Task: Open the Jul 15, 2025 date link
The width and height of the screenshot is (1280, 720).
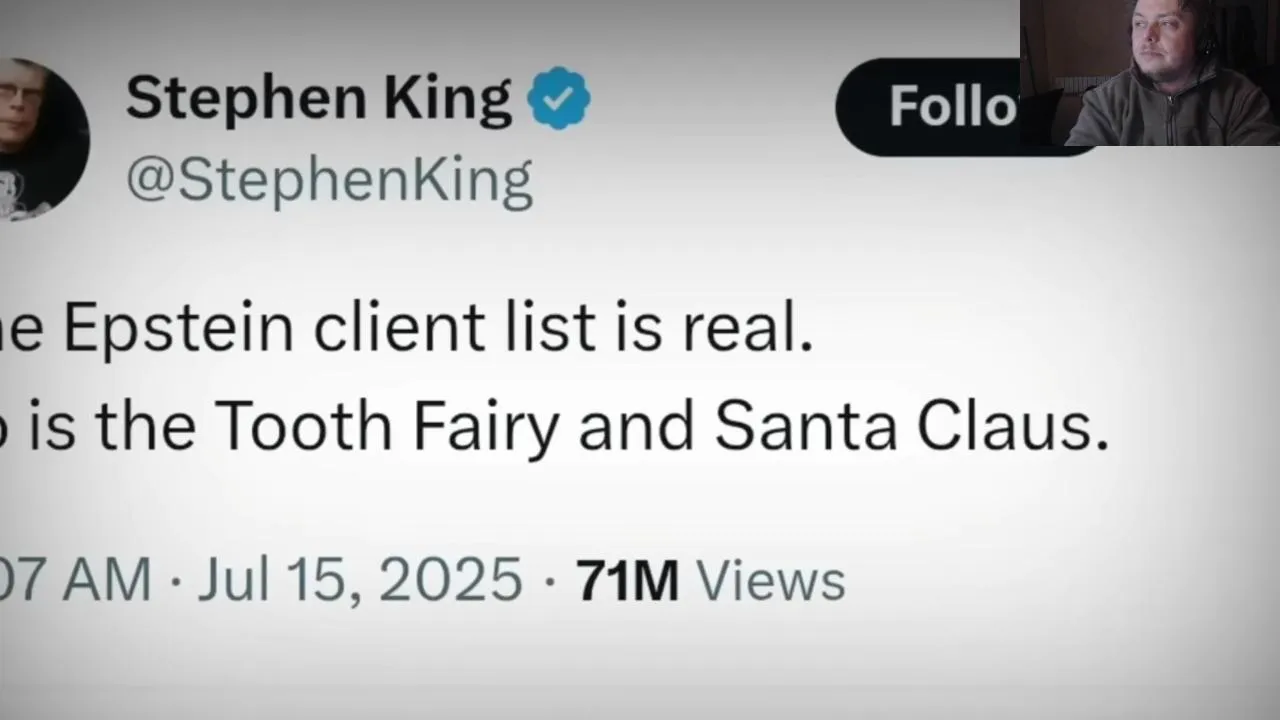Action: click(360, 580)
